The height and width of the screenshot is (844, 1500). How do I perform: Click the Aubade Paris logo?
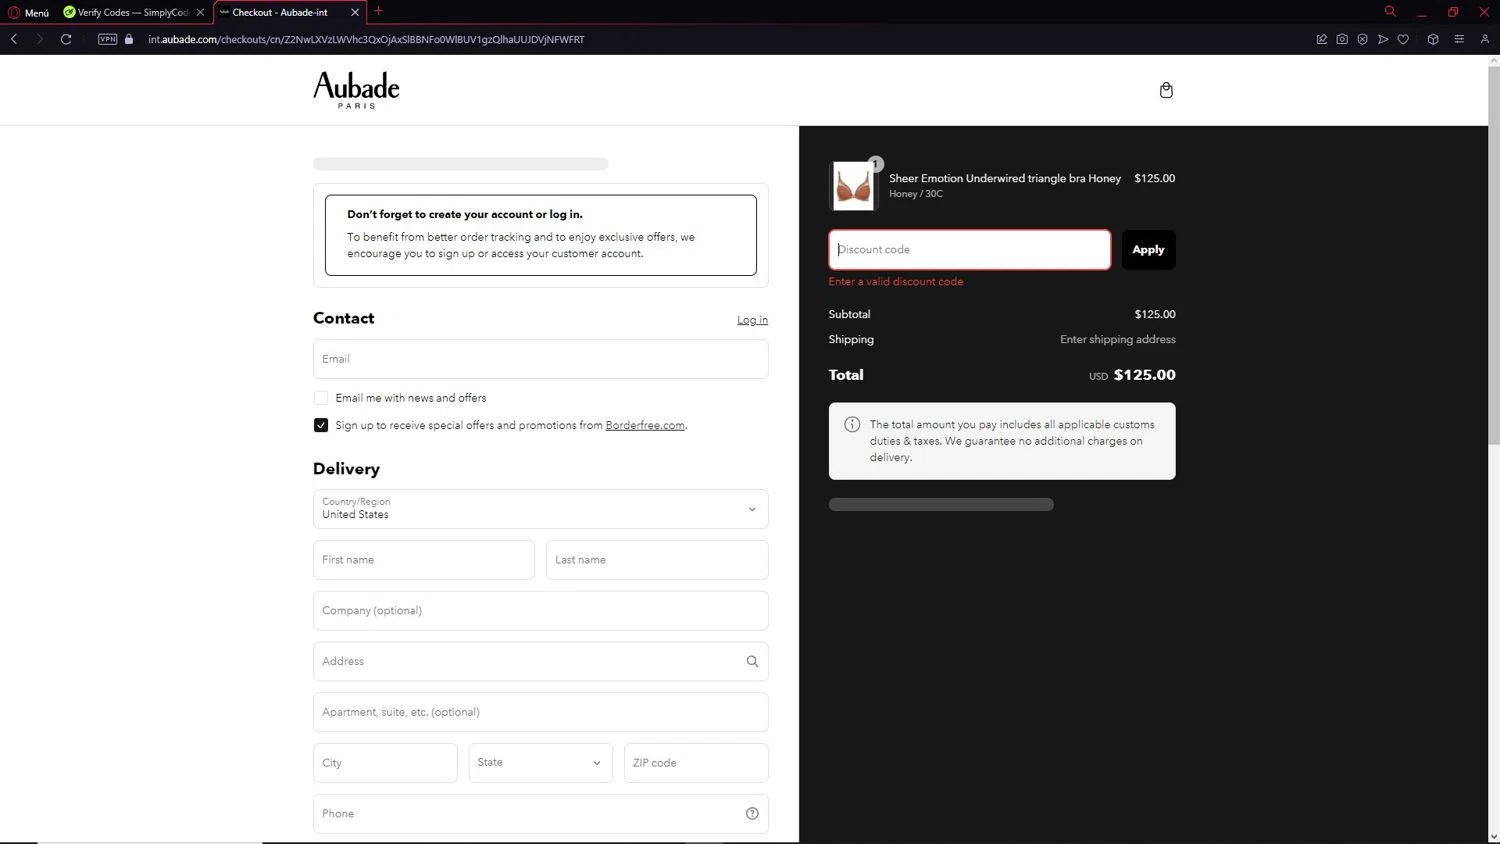point(356,89)
